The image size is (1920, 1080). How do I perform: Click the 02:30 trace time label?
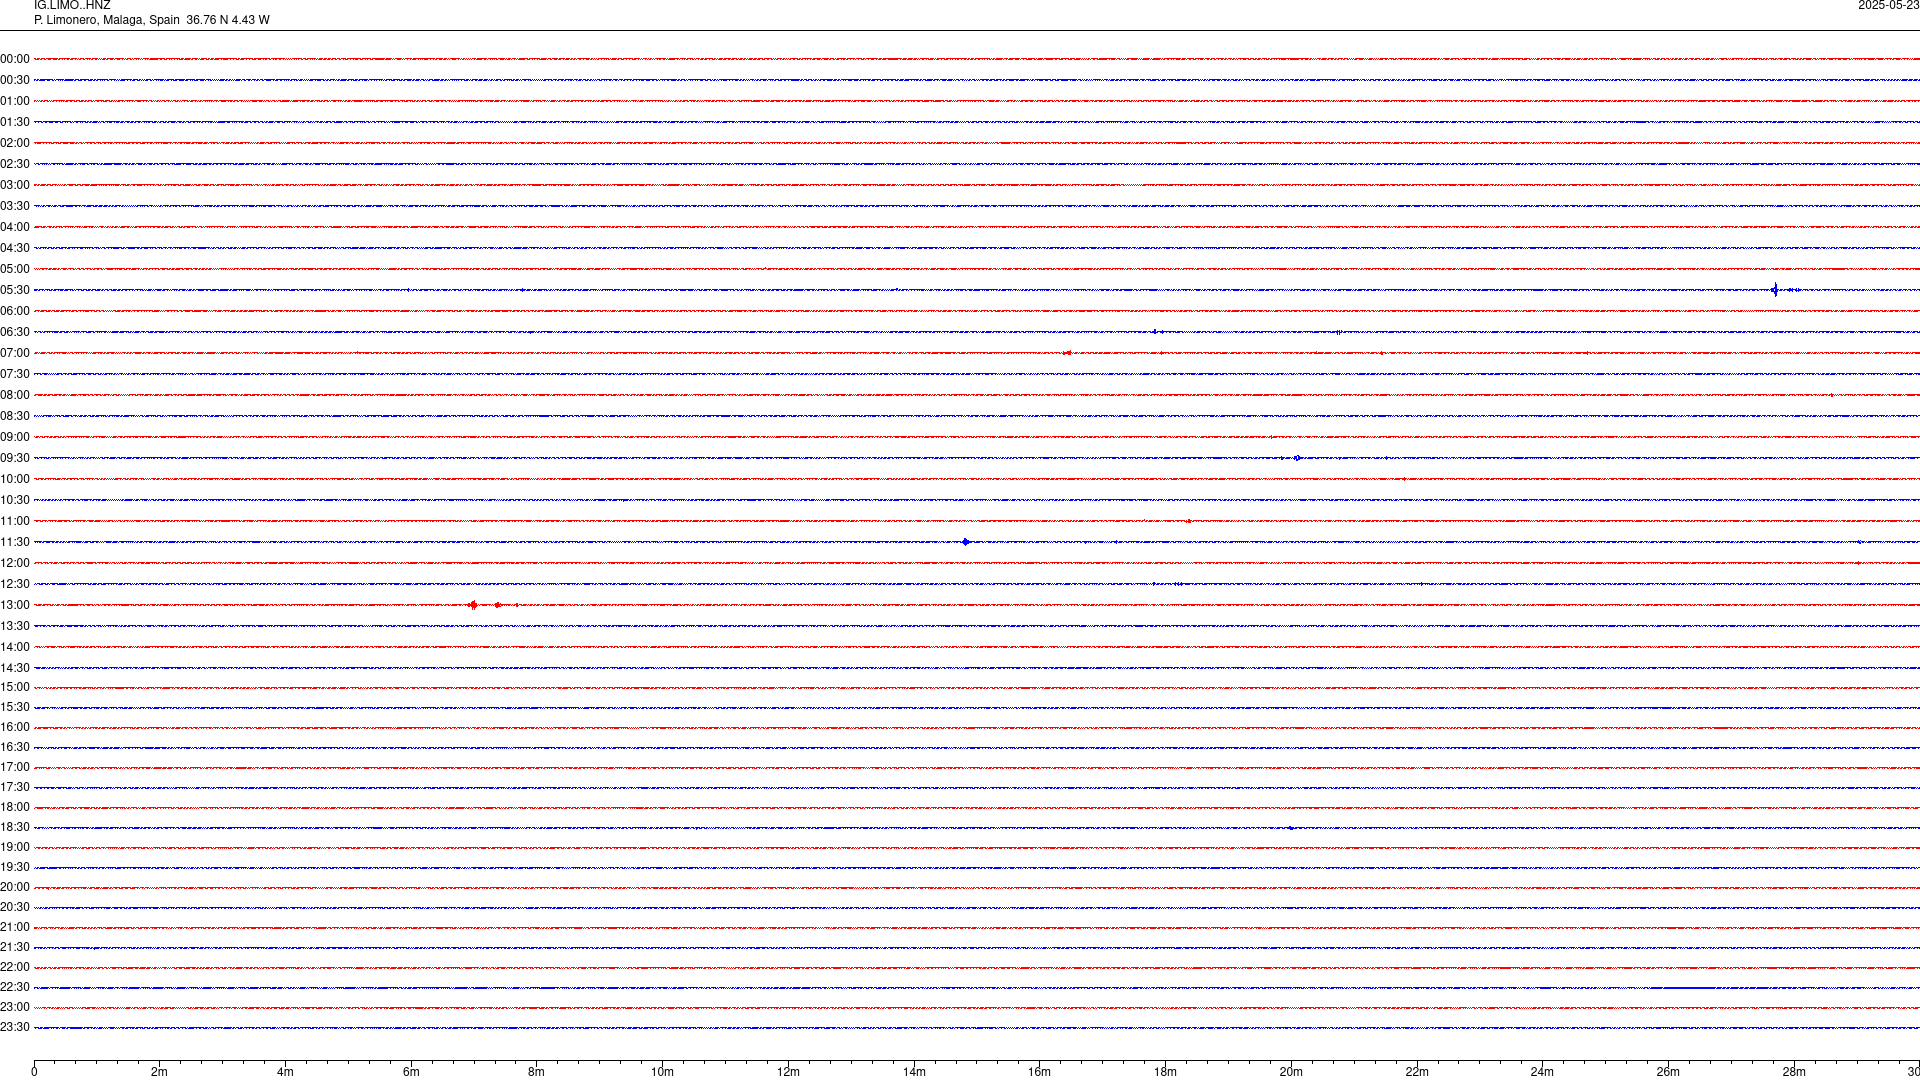15,164
